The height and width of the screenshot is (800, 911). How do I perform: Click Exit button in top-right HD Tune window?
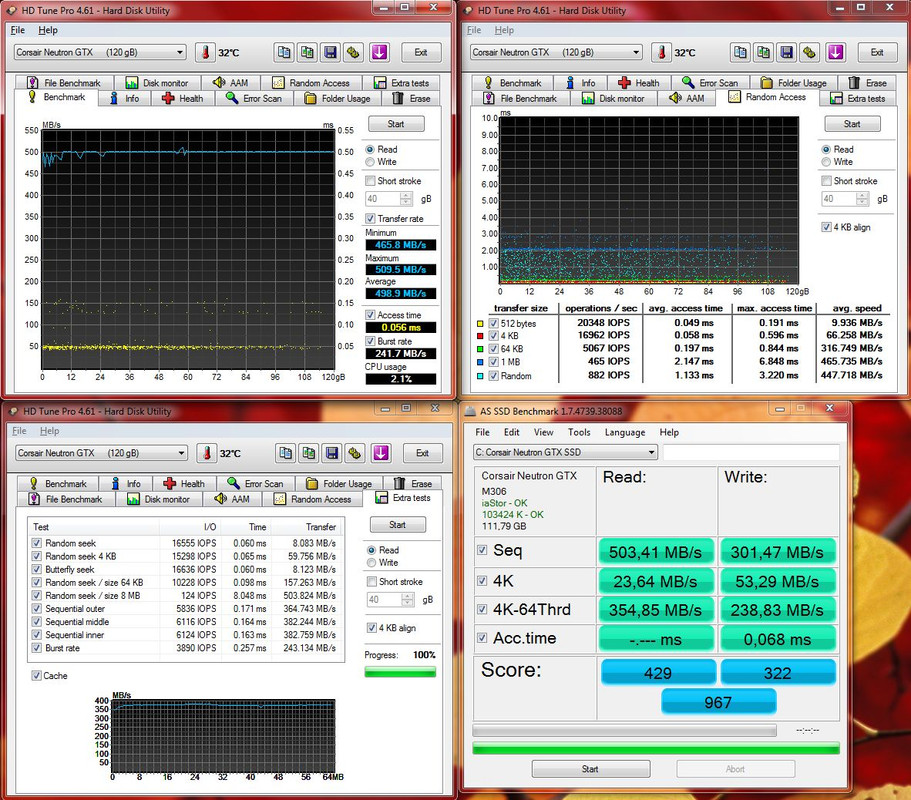(877, 52)
